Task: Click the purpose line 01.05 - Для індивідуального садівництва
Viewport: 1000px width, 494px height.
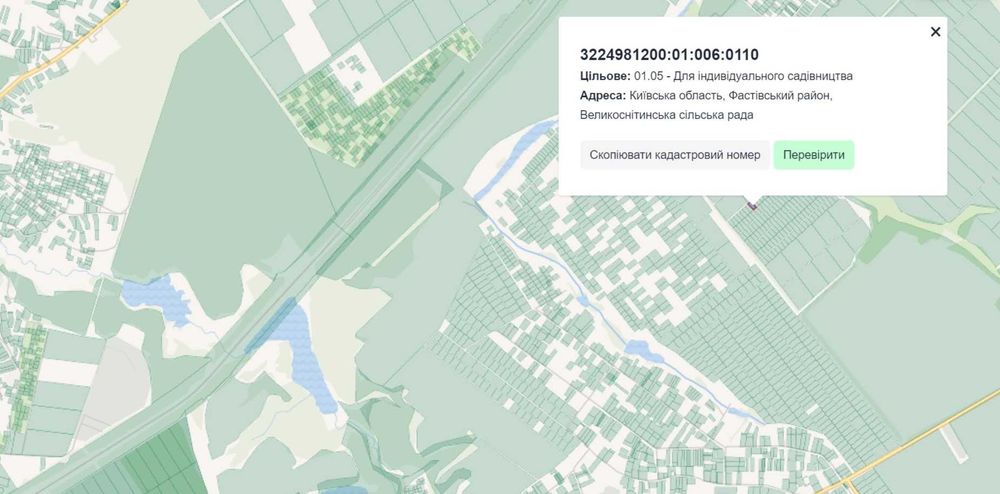Action: tap(743, 76)
